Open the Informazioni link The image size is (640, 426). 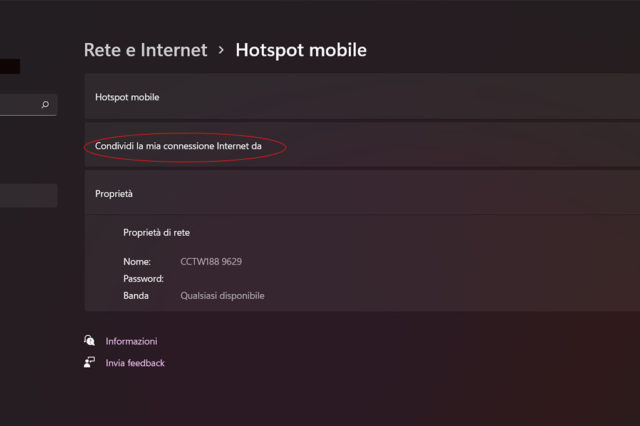[131, 341]
